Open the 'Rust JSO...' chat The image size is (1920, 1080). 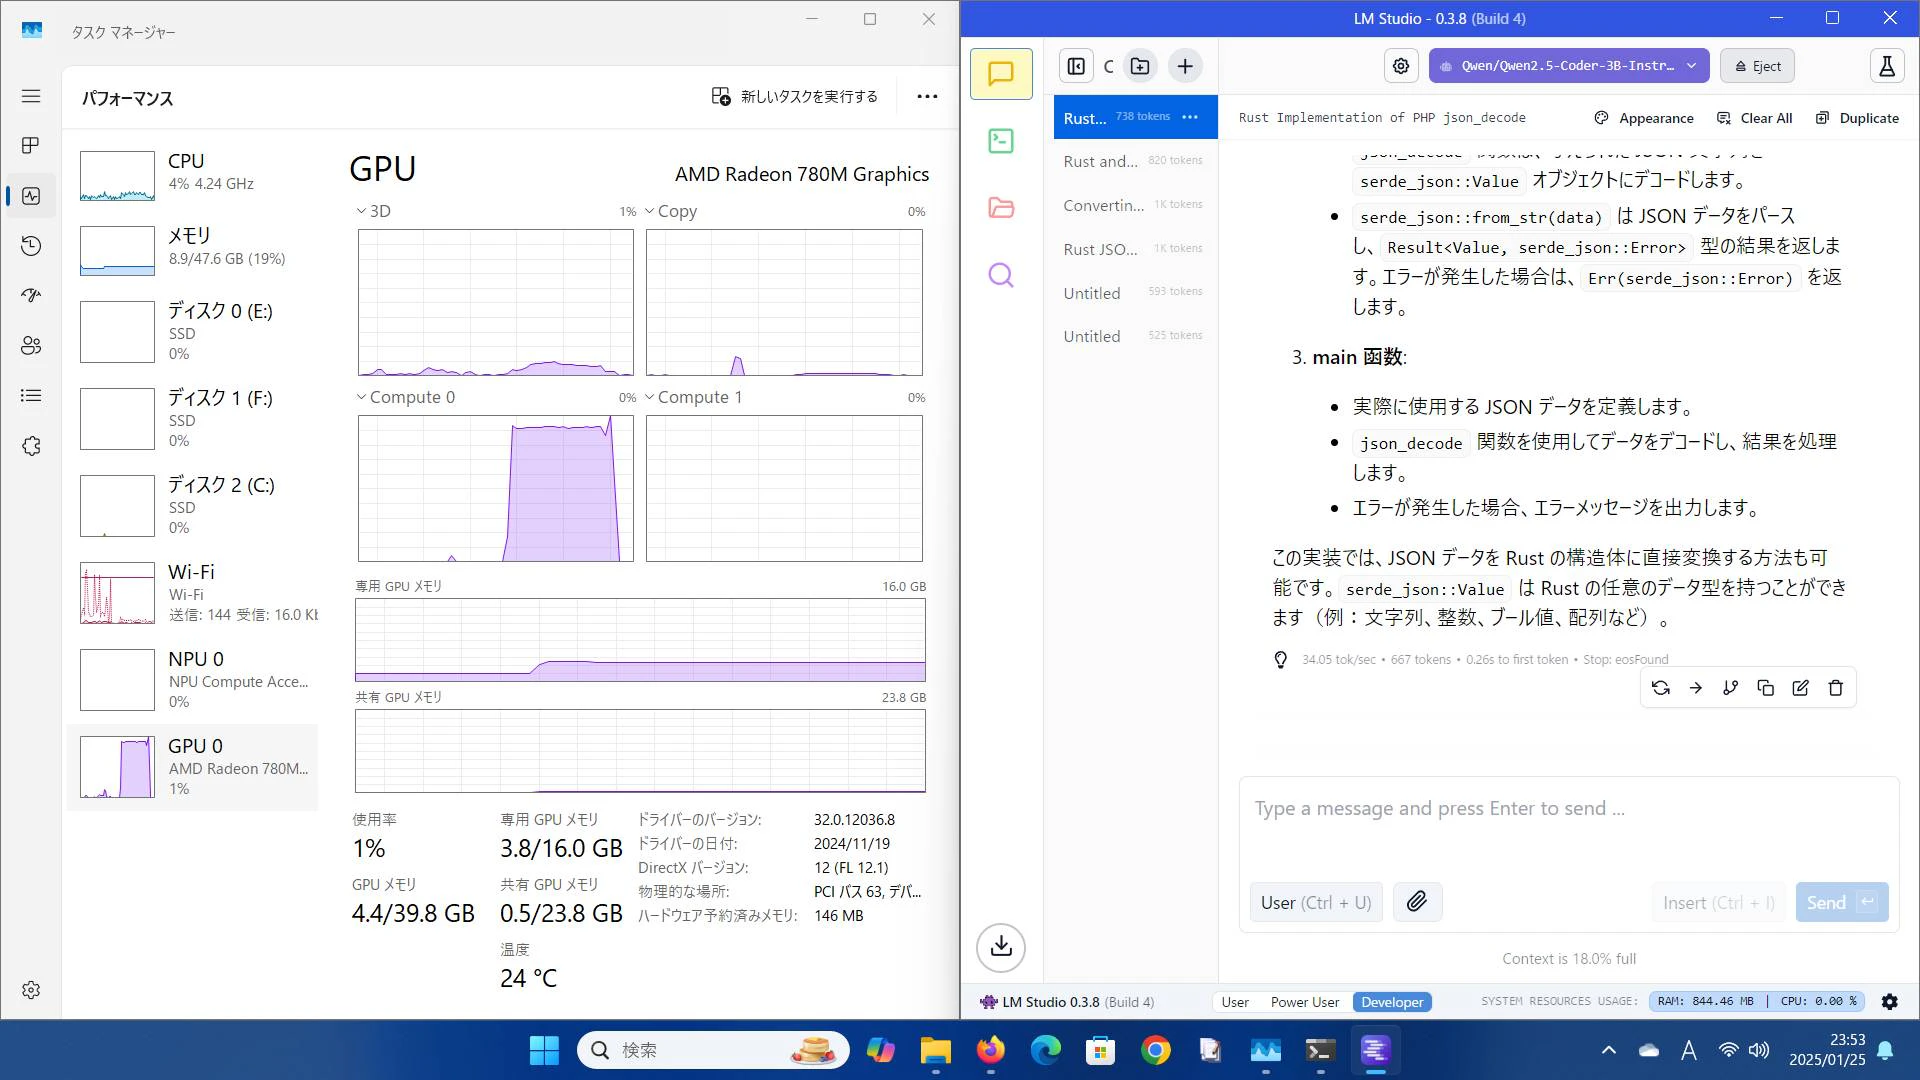tap(1135, 249)
